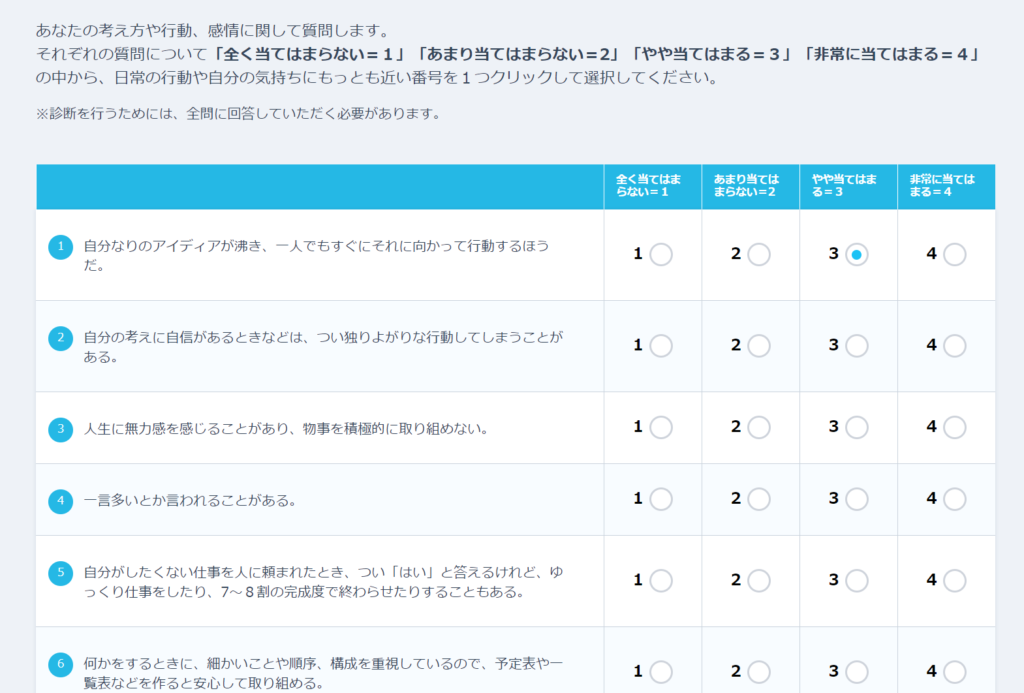Click the question 1 number badge

point(61,246)
